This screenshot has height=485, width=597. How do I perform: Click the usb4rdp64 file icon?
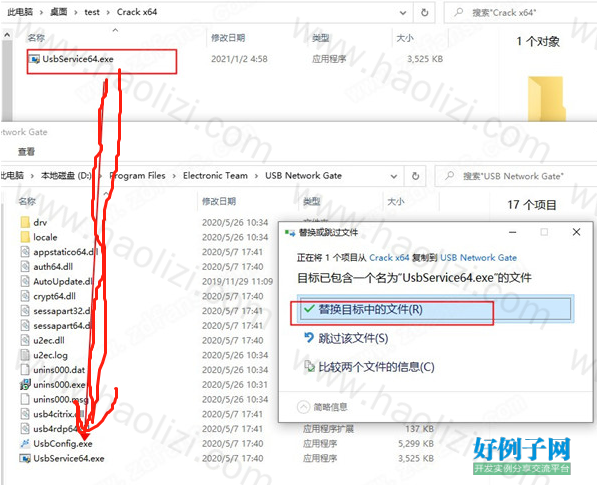25,429
